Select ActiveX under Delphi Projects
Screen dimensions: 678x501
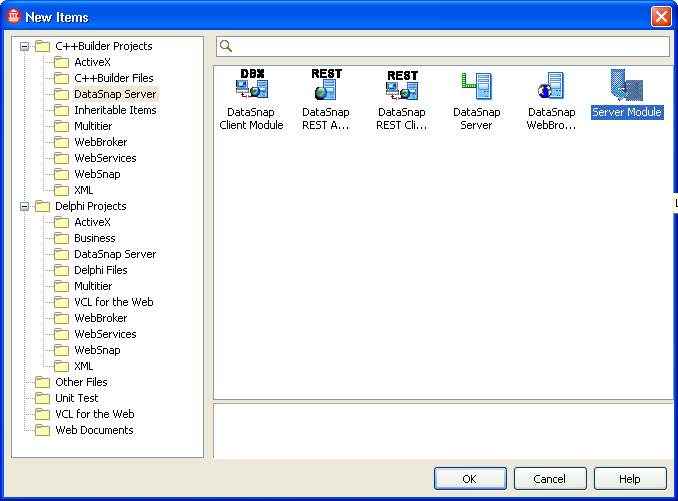[93, 222]
